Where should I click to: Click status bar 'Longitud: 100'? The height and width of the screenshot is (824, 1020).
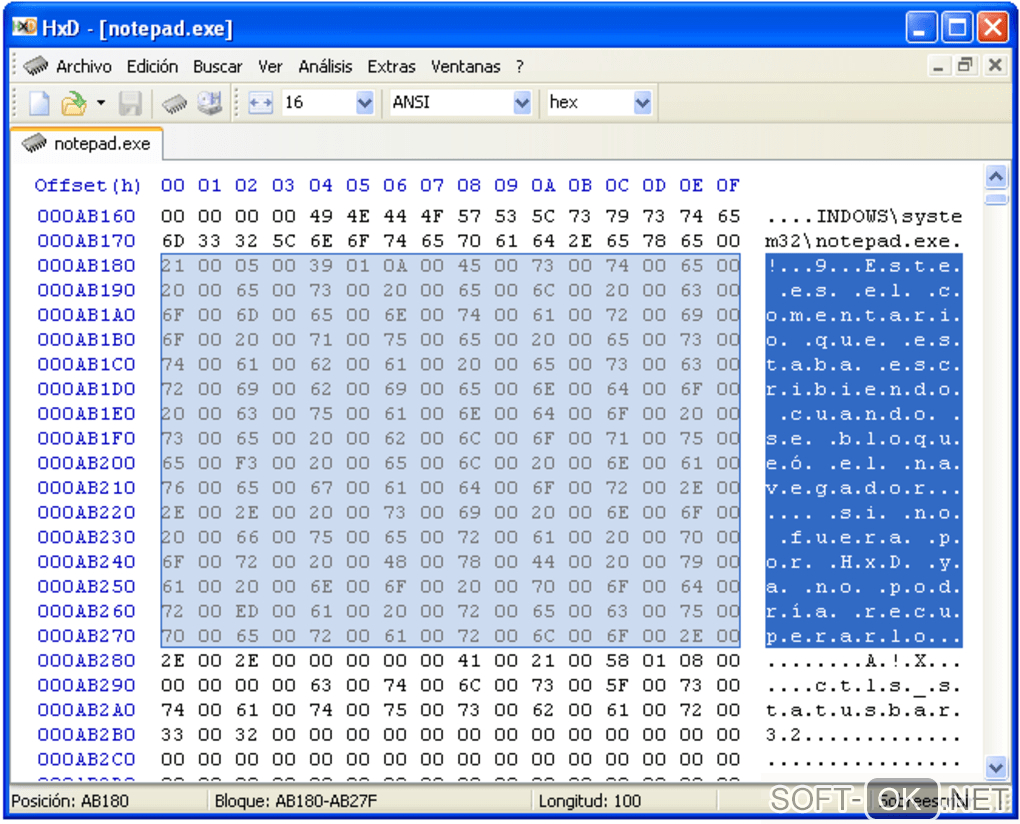[x=589, y=801]
